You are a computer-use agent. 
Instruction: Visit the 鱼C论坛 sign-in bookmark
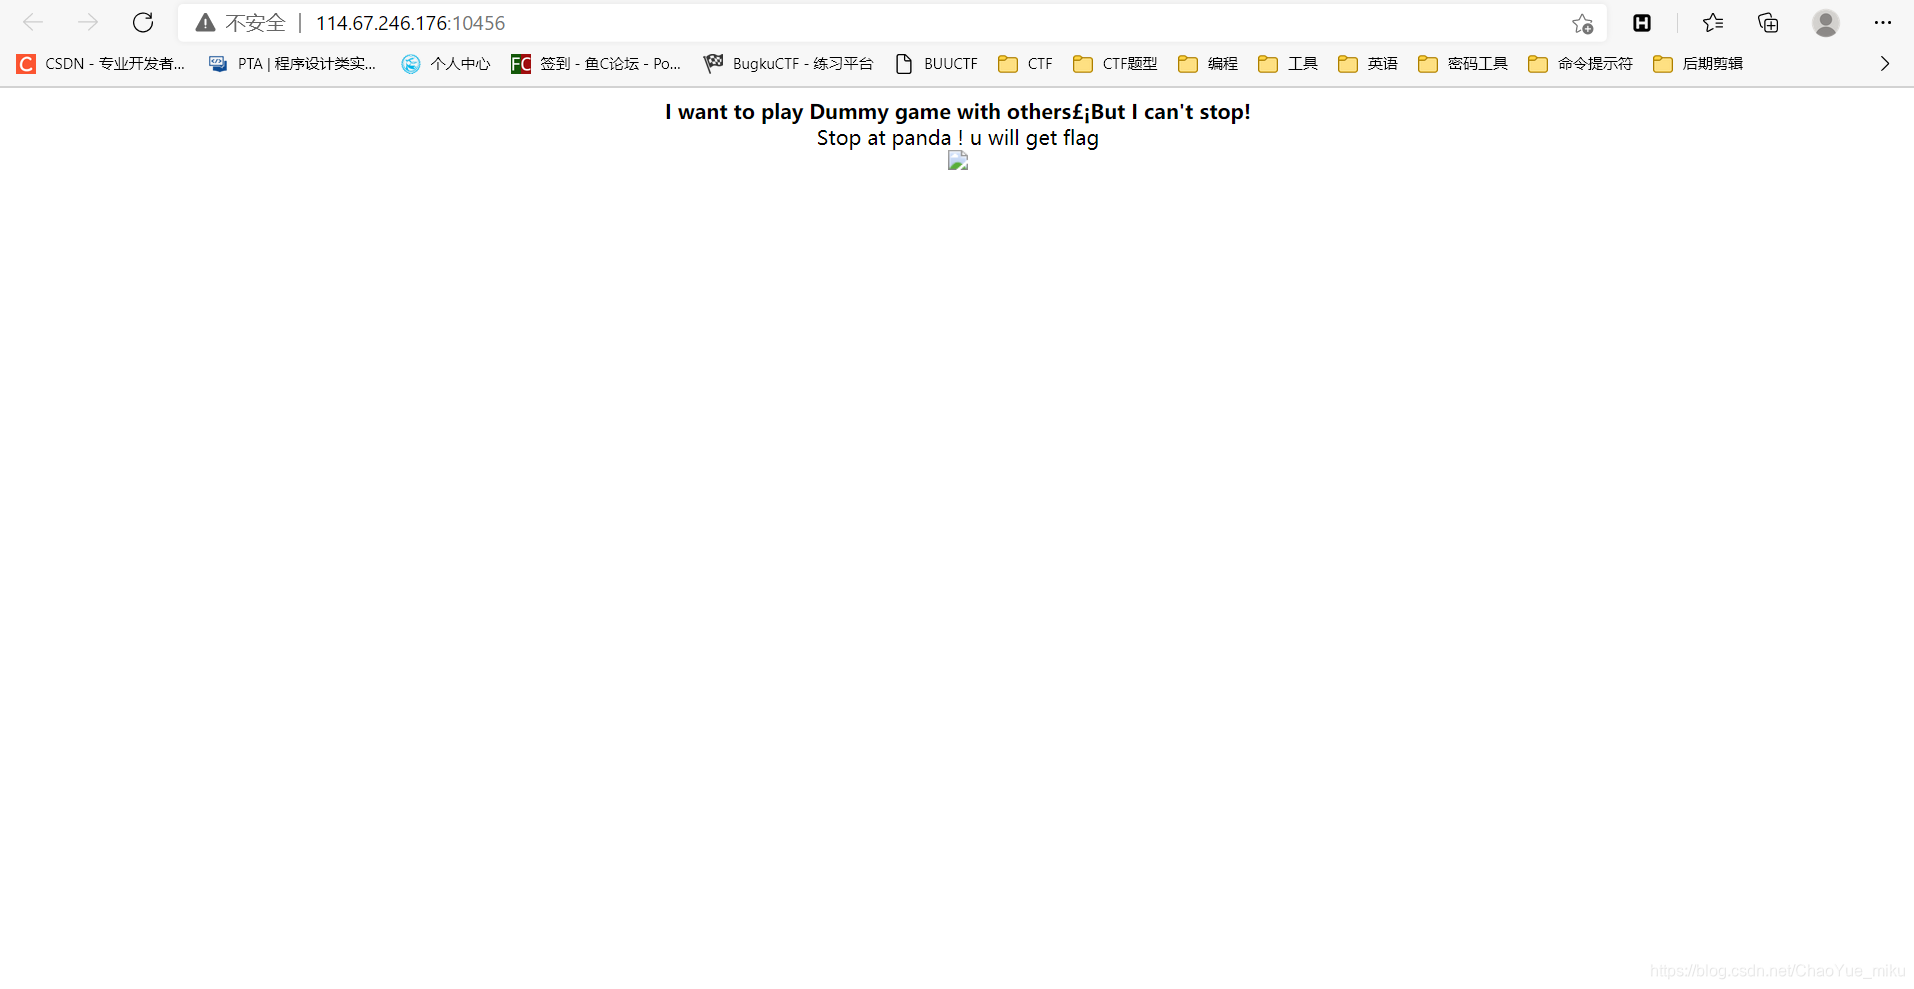pyautogui.click(x=594, y=63)
